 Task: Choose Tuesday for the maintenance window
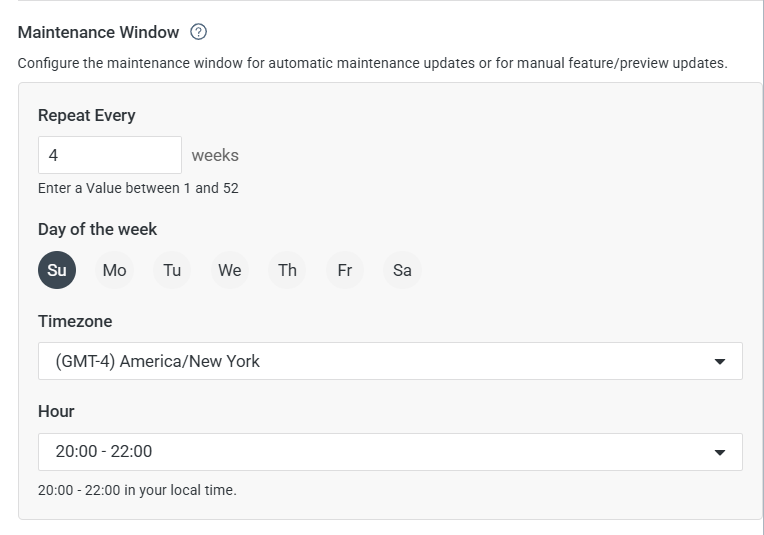pos(172,270)
